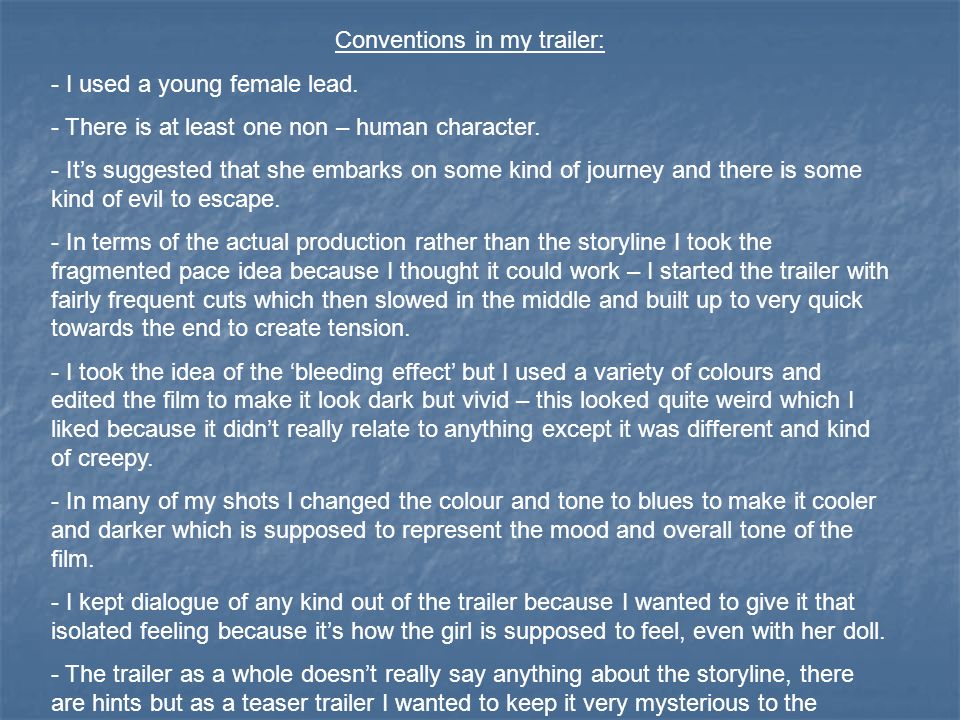The height and width of the screenshot is (720, 960).
Task: Click the 'isolated feeling' text line
Action: click(x=468, y=631)
